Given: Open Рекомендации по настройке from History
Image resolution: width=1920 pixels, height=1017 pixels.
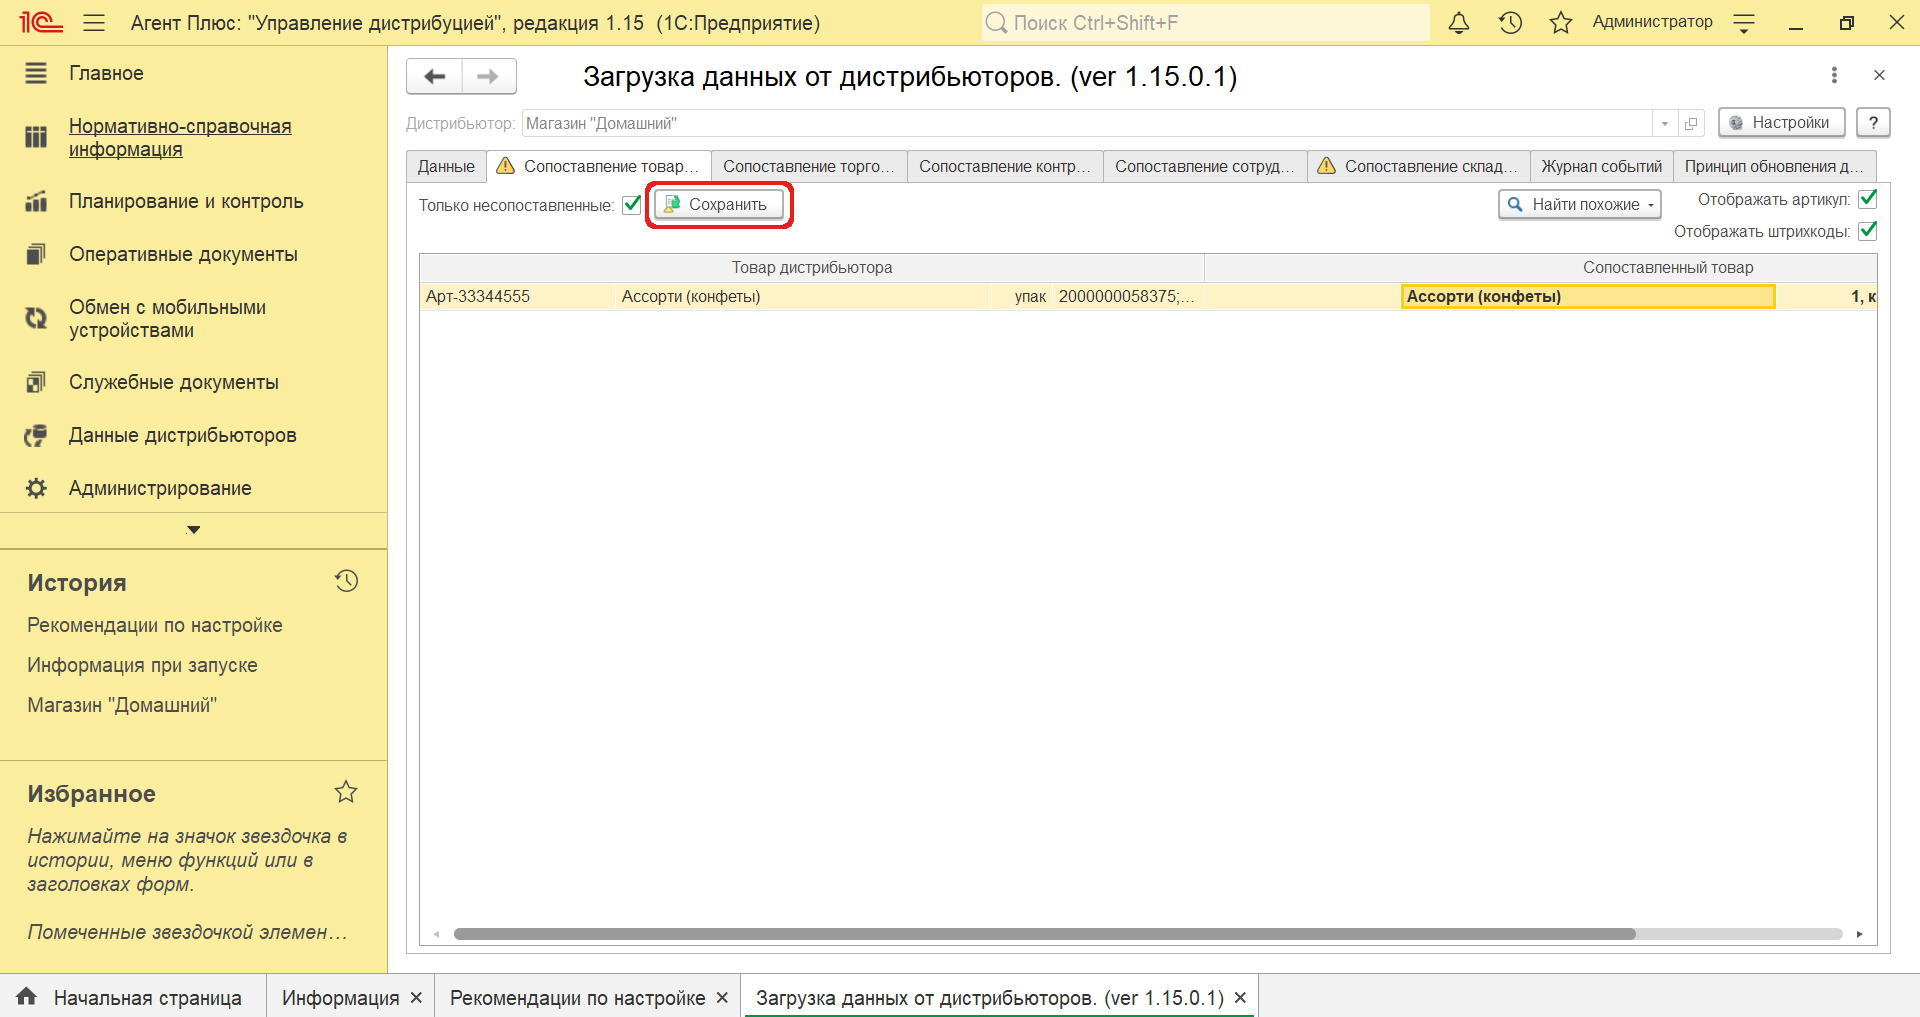Looking at the screenshot, I should [x=155, y=625].
